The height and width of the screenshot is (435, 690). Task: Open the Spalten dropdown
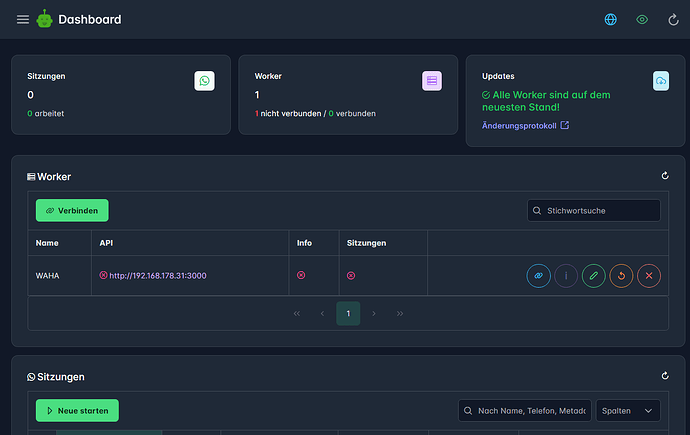[x=628, y=411]
